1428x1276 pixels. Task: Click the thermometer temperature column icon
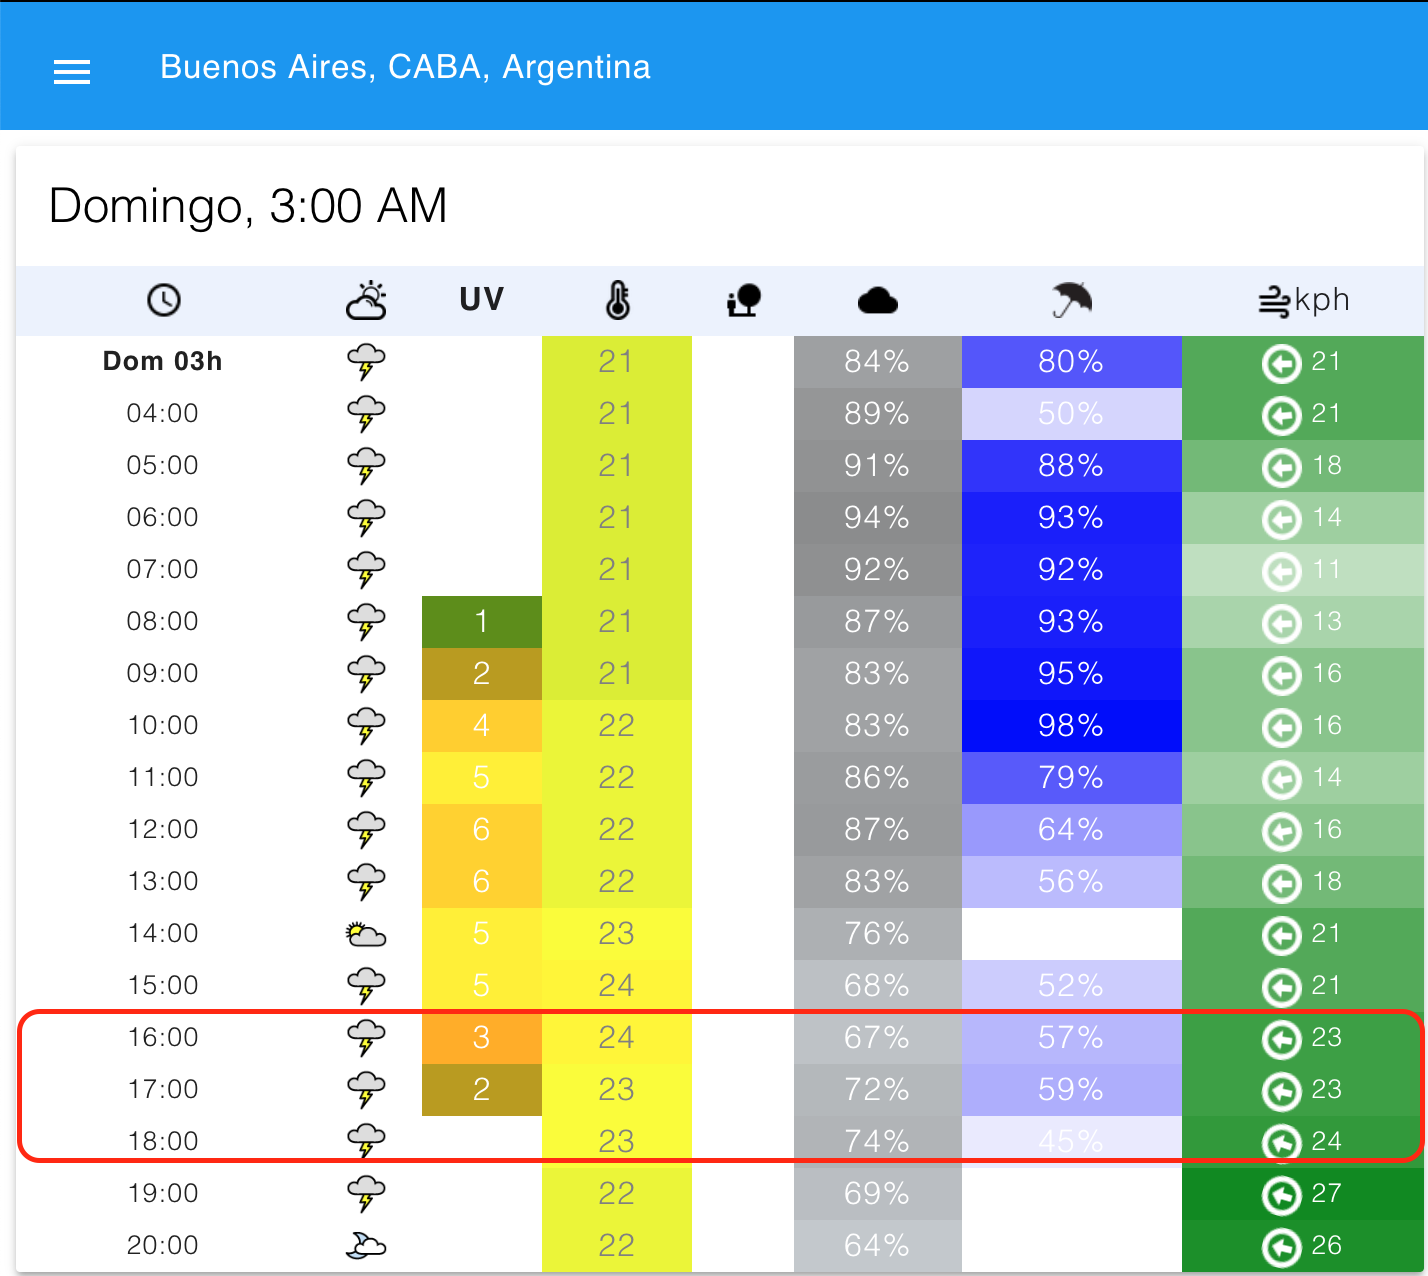(618, 300)
